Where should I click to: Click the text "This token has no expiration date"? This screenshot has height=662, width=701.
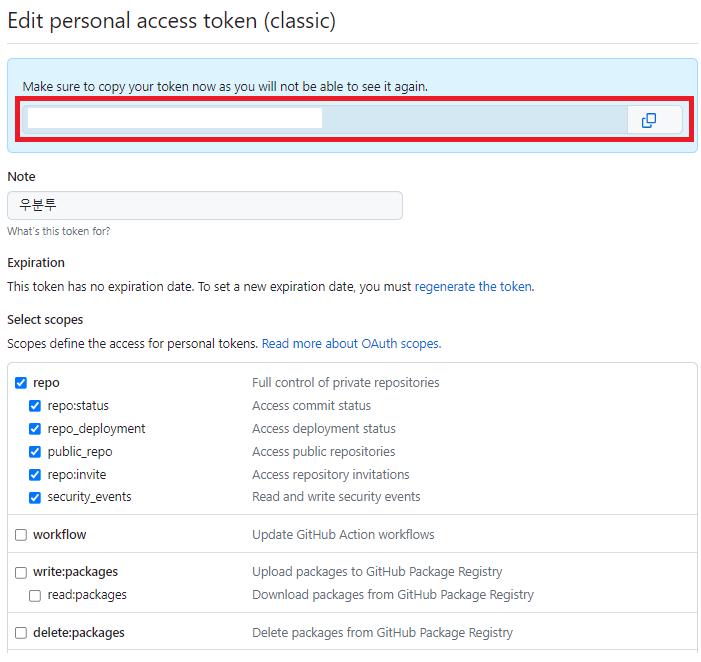coord(100,287)
